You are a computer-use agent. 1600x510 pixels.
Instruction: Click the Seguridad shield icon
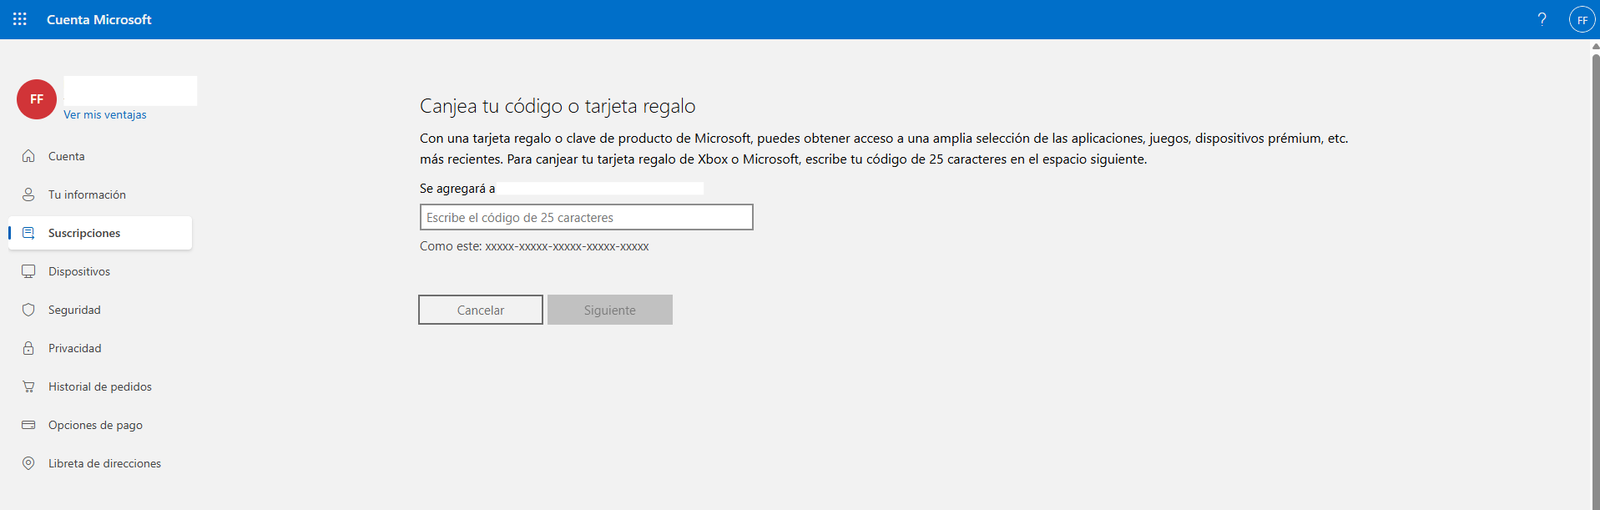click(28, 310)
